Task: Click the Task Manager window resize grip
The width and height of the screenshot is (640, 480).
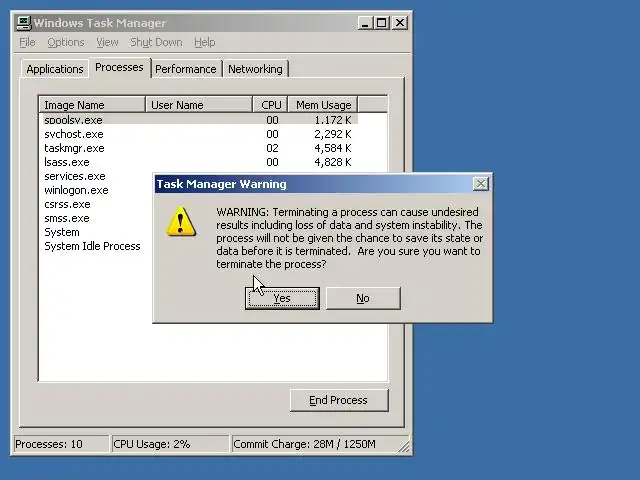Action: point(404,447)
